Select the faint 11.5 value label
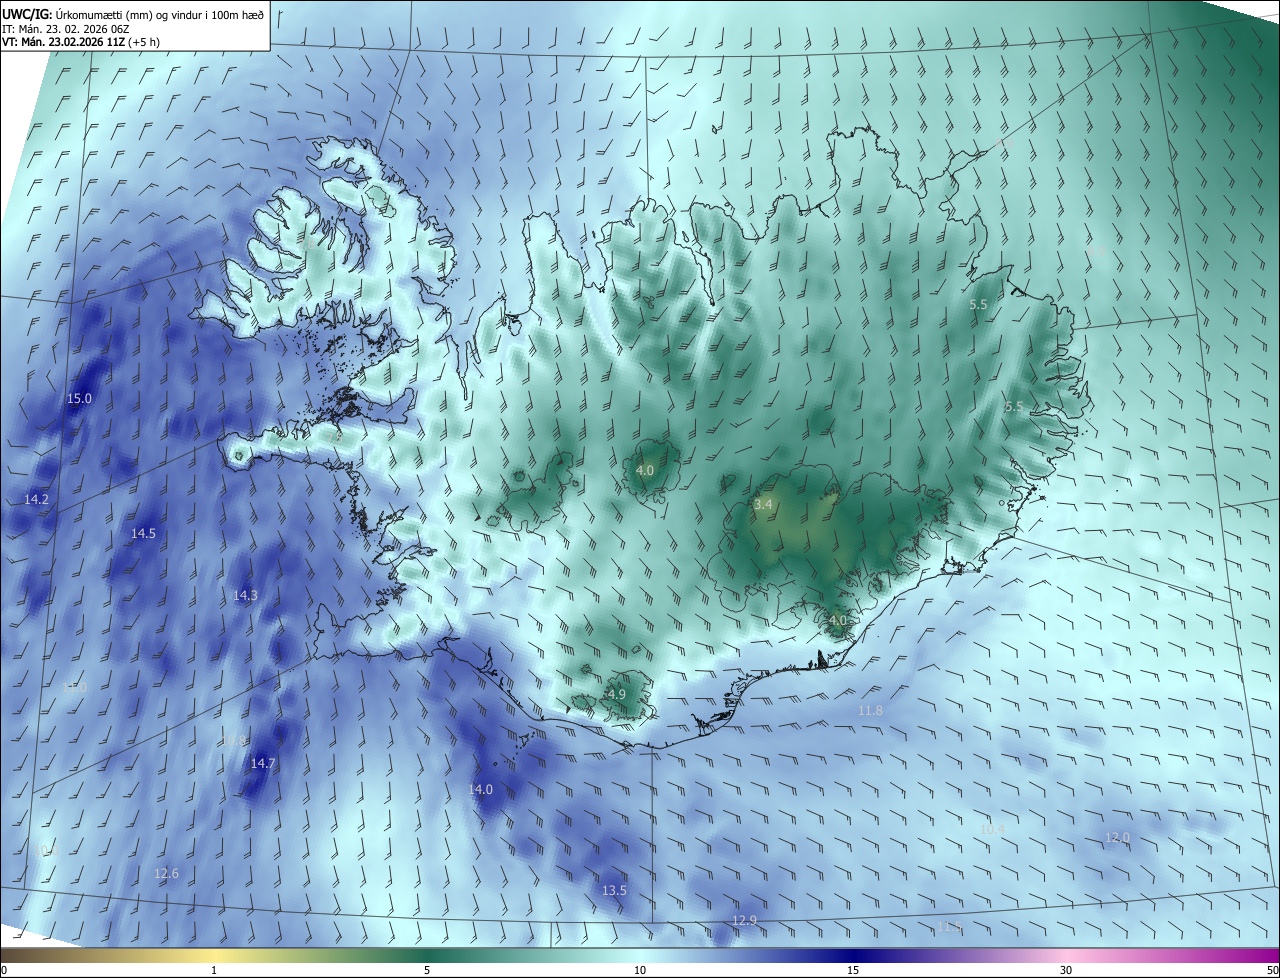Image resolution: width=1280 pixels, height=978 pixels. point(948,927)
